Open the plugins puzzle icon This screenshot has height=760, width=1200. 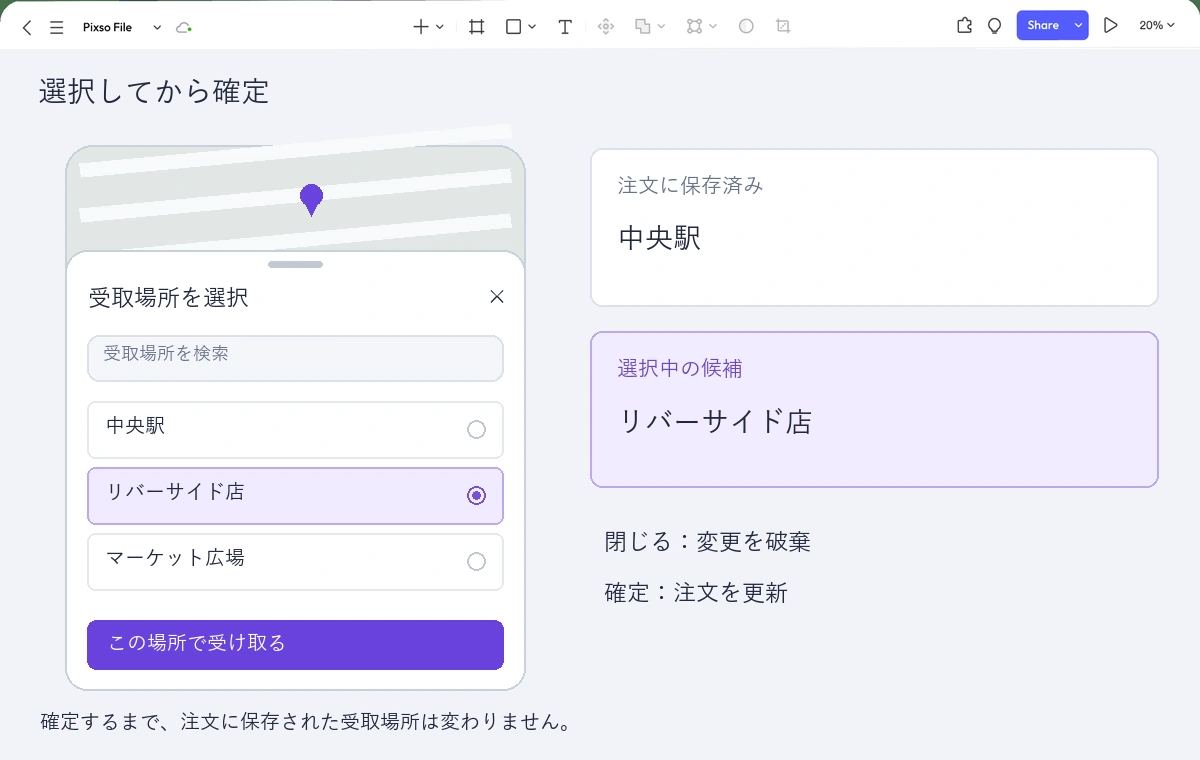[964, 26]
